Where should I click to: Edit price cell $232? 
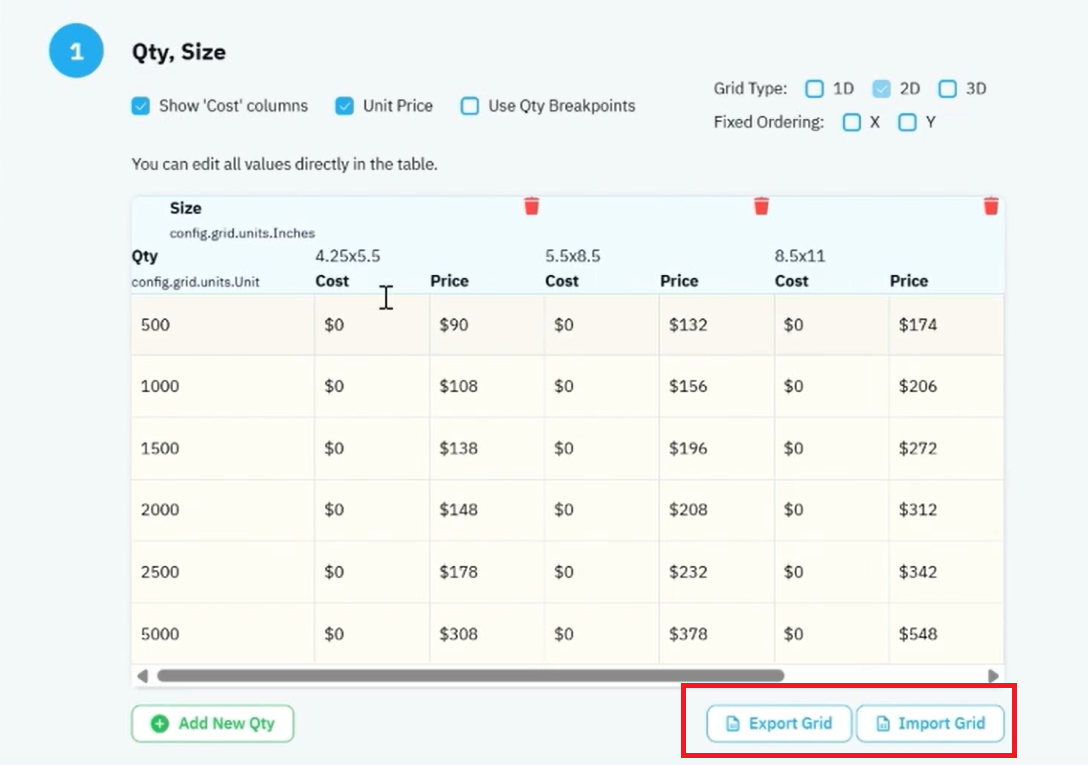(717, 572)
